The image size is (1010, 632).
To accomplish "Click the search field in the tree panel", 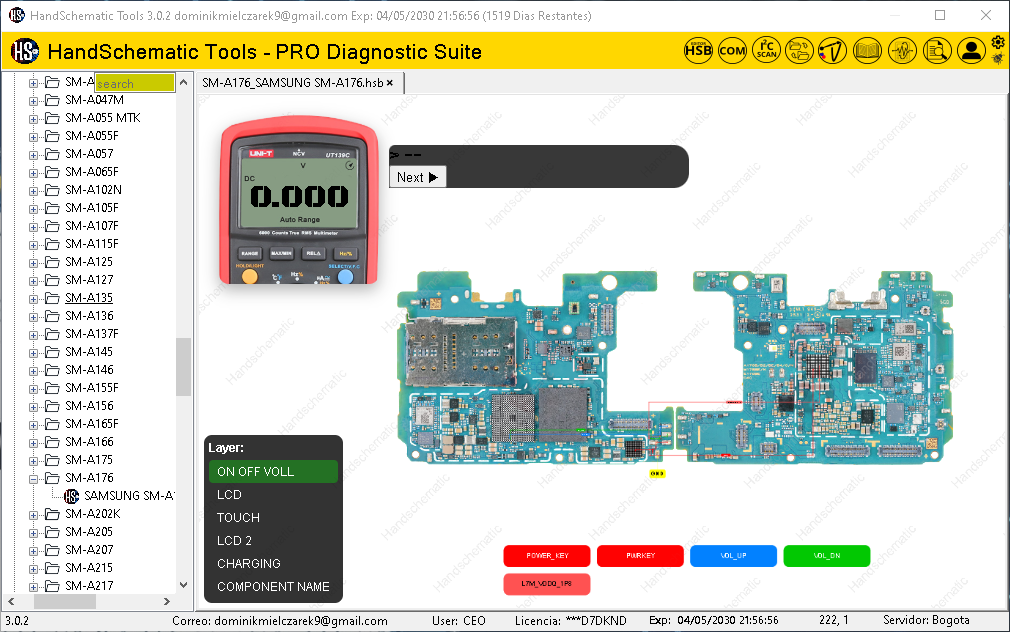I will (135, 83).
